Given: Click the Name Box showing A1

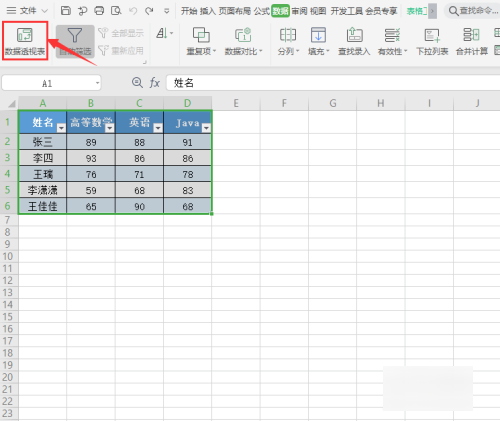Looking at the screenshot, I should (47, 83).
